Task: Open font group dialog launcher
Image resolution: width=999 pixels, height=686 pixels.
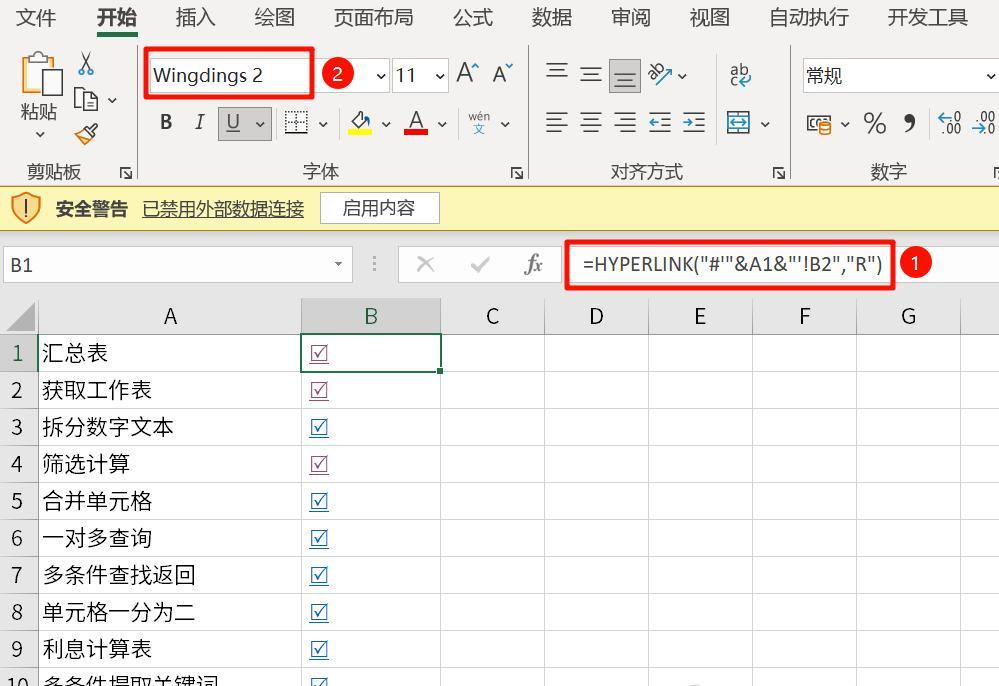Action: point(517,172)
